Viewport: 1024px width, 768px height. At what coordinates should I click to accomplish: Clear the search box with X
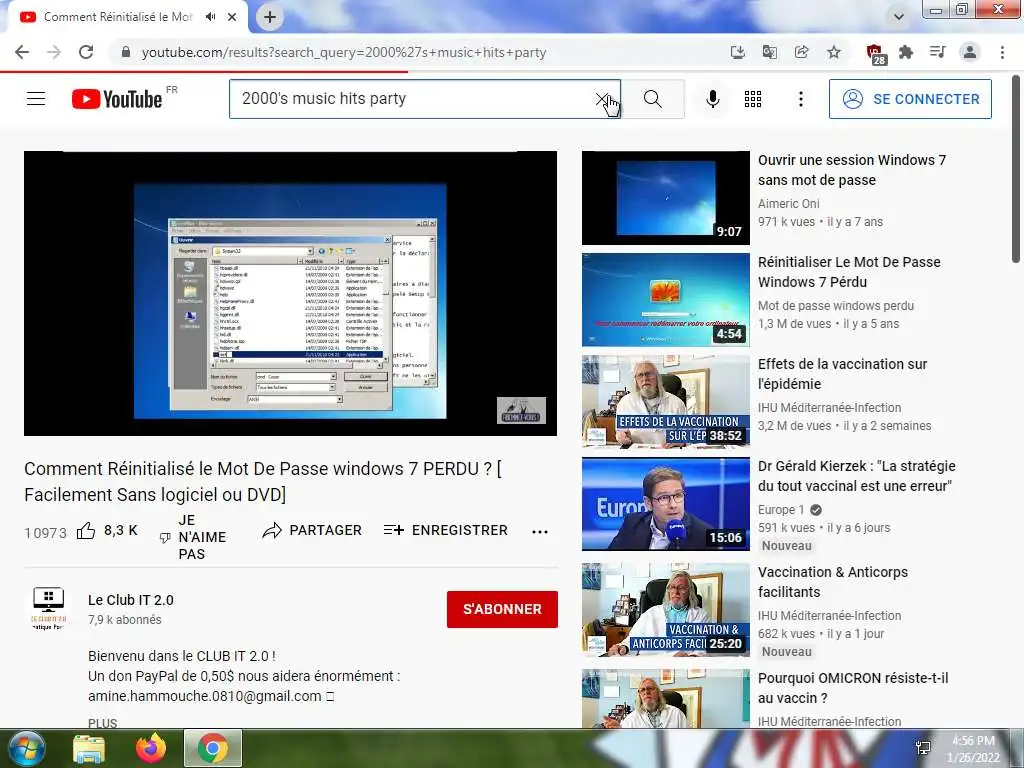(601, 99)
